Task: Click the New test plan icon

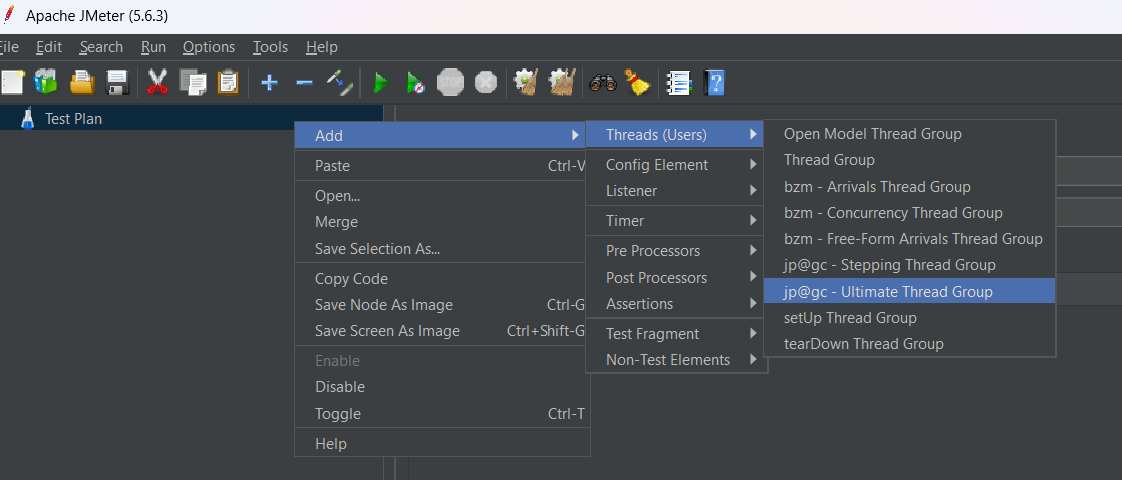Action: pyautogui.click(x=11, y=82)
